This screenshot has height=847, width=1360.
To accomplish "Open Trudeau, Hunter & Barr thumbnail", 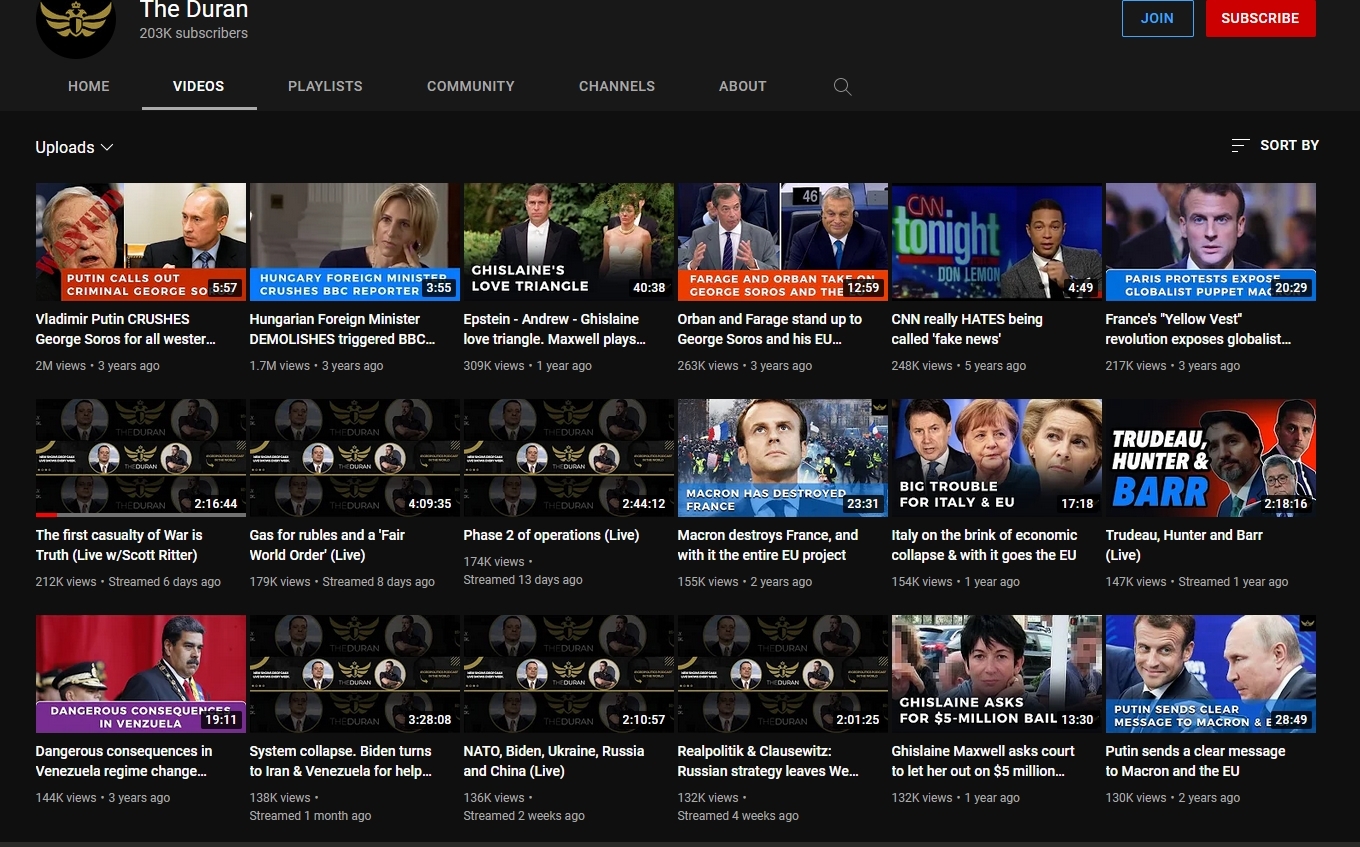I will 1211,458.
